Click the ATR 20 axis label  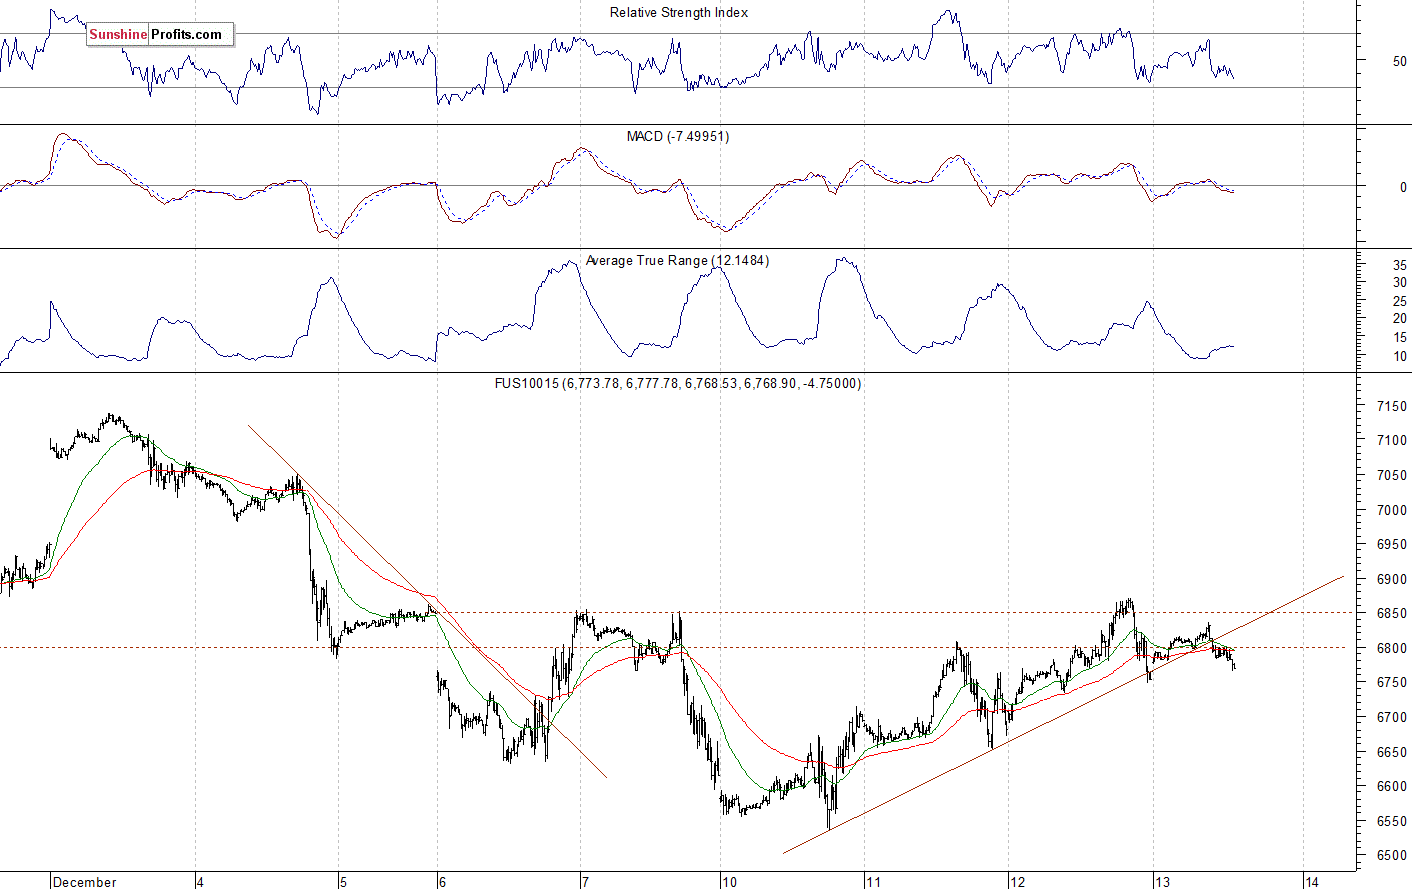point(1399,320)
